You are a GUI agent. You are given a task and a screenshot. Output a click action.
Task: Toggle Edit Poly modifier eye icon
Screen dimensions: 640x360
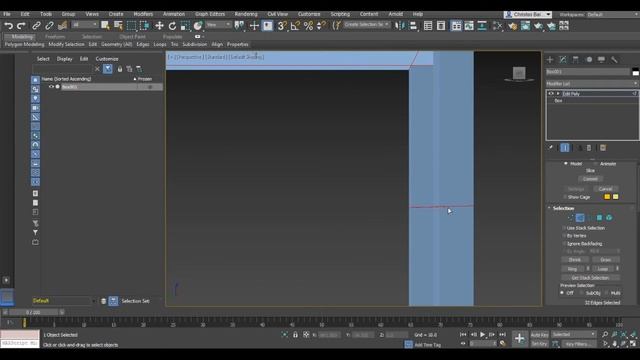tap(551, 93)
